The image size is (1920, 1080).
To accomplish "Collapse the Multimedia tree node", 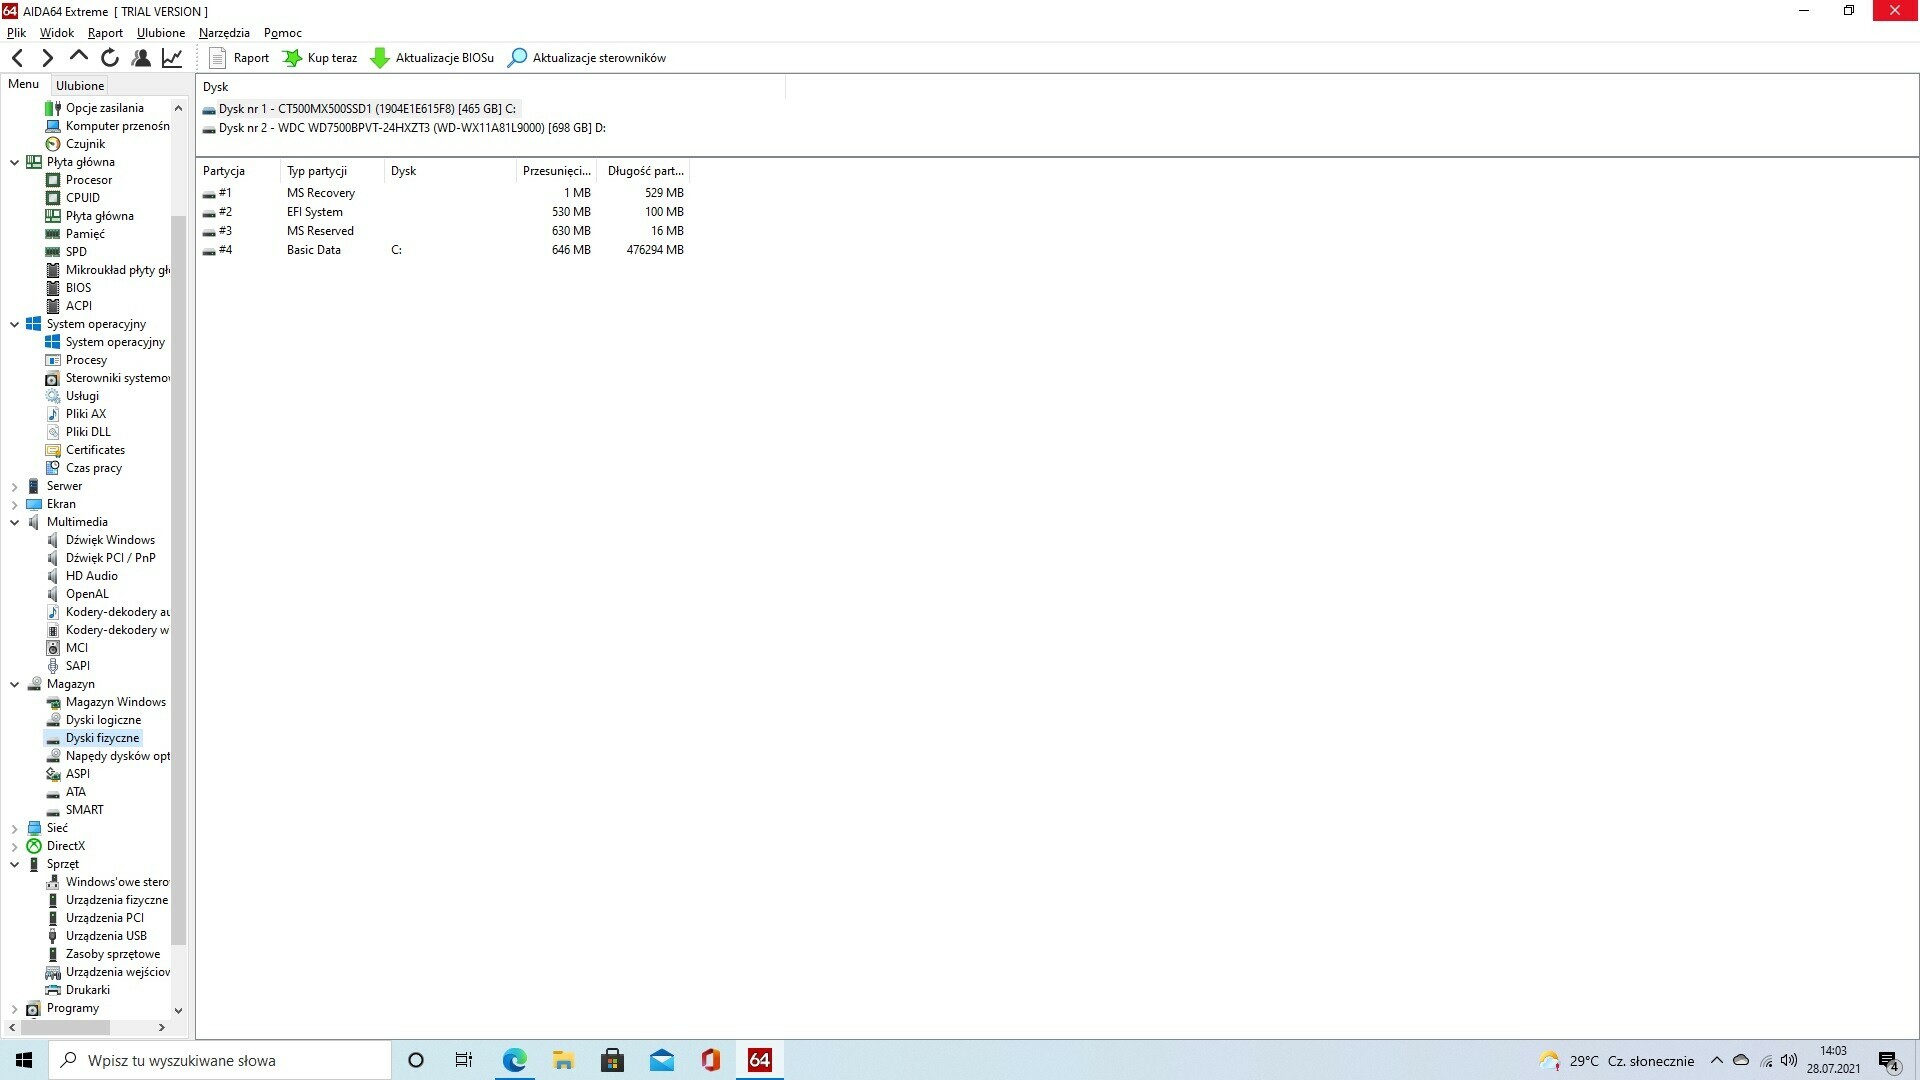I will pyautogui.click(x=15, y=522).
